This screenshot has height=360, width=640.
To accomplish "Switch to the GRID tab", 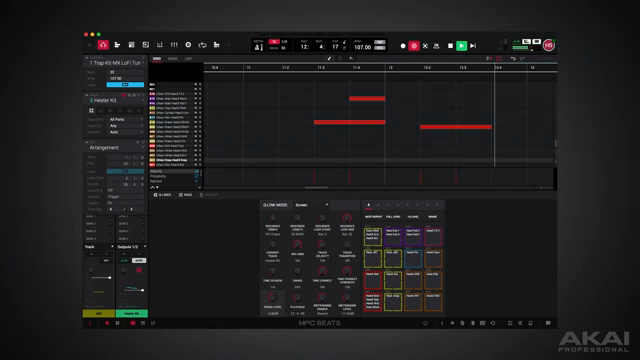I will [157, 59].
